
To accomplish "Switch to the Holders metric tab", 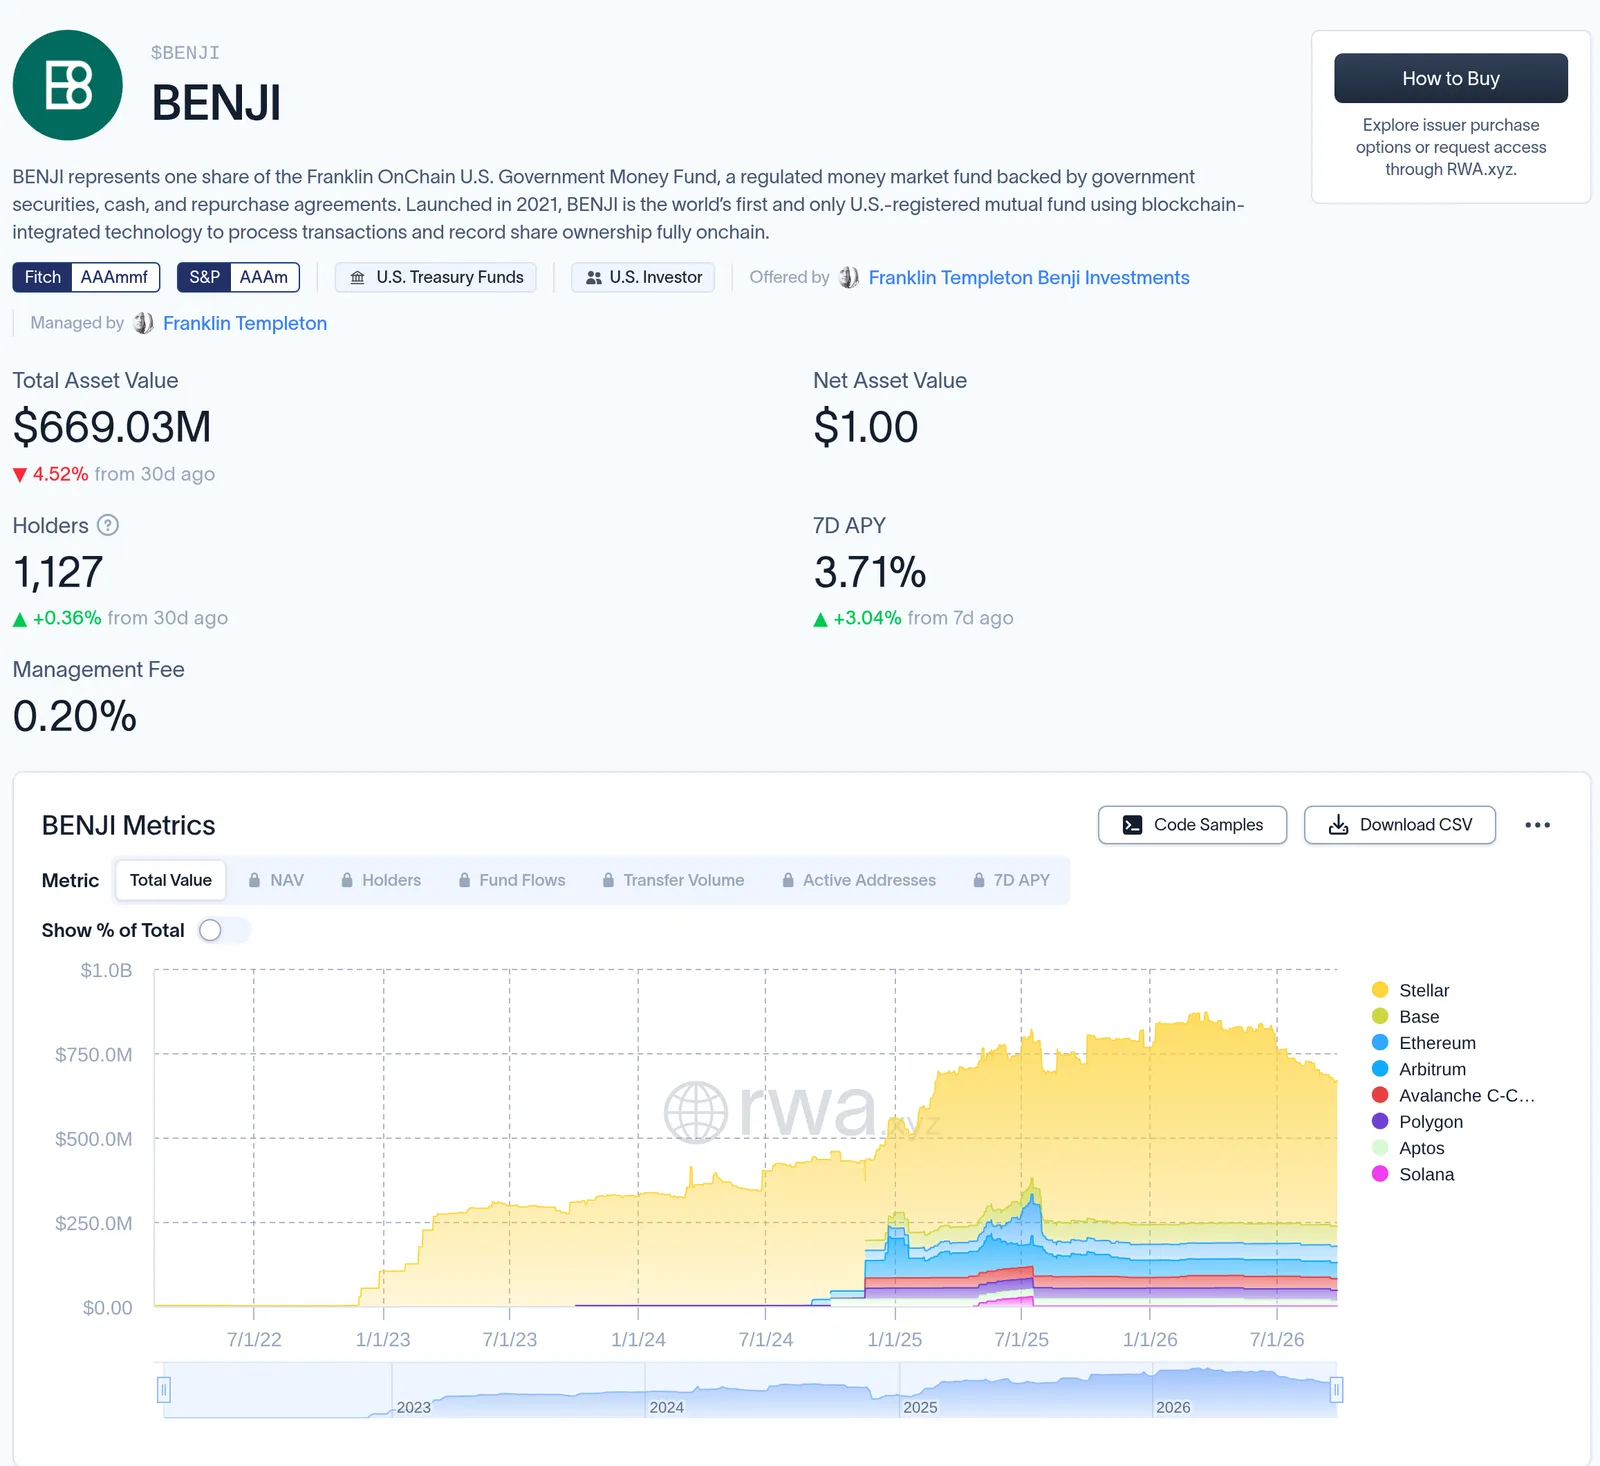I will point(381,880).
